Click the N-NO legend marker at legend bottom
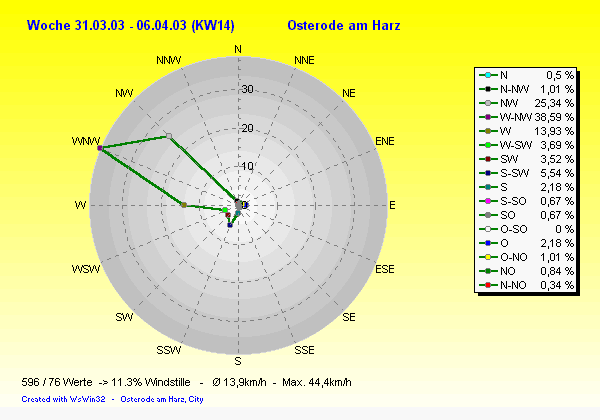This screenshot has width=600, height=420. [x=487, y=285]
